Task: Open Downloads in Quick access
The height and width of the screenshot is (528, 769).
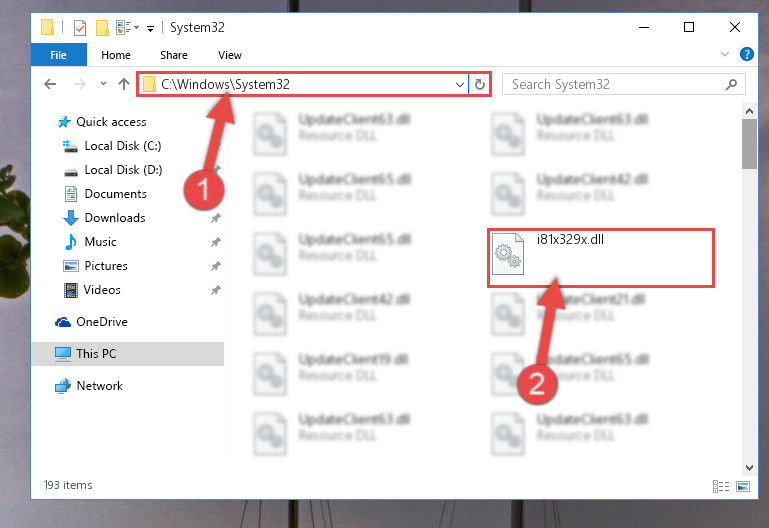Action: tap(115, 218)
